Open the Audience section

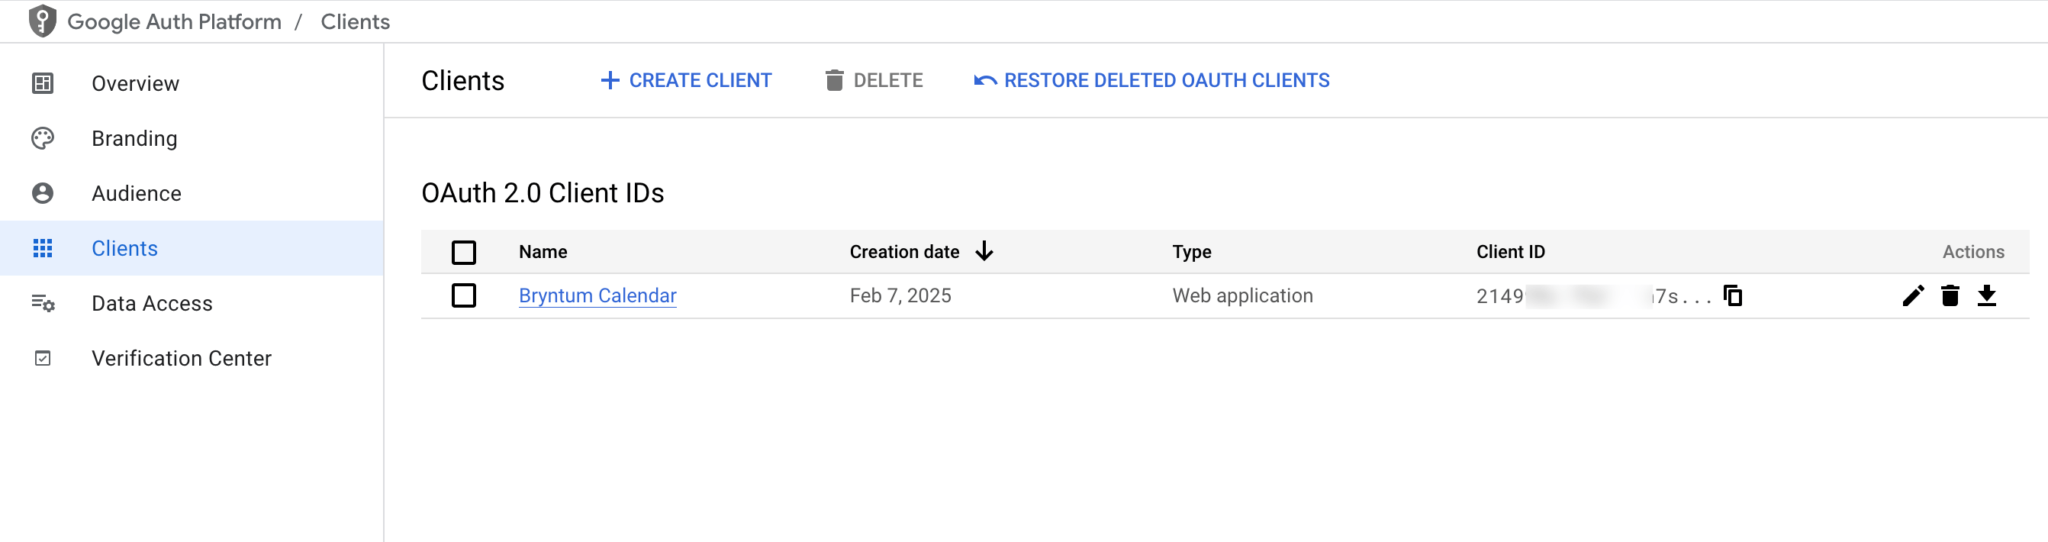point(192,193)
